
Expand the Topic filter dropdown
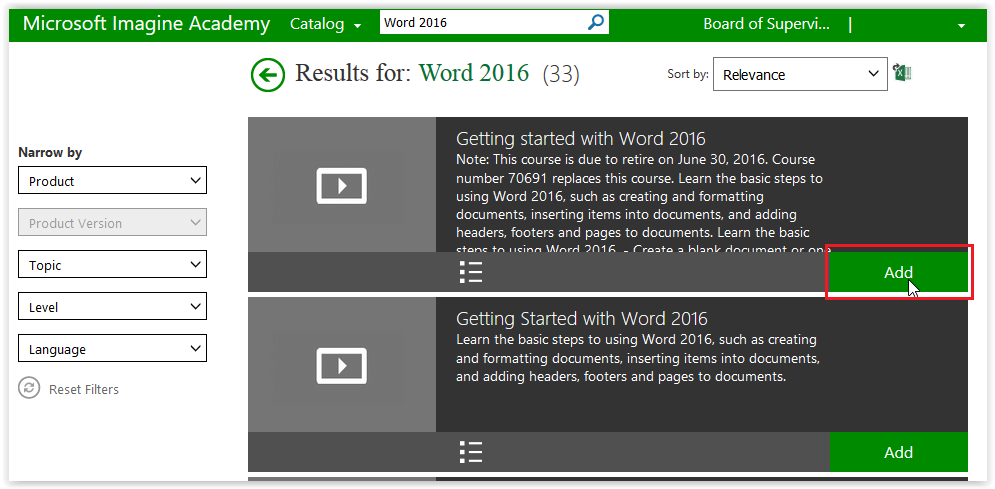pyautogui.click(x=112, y=264)
